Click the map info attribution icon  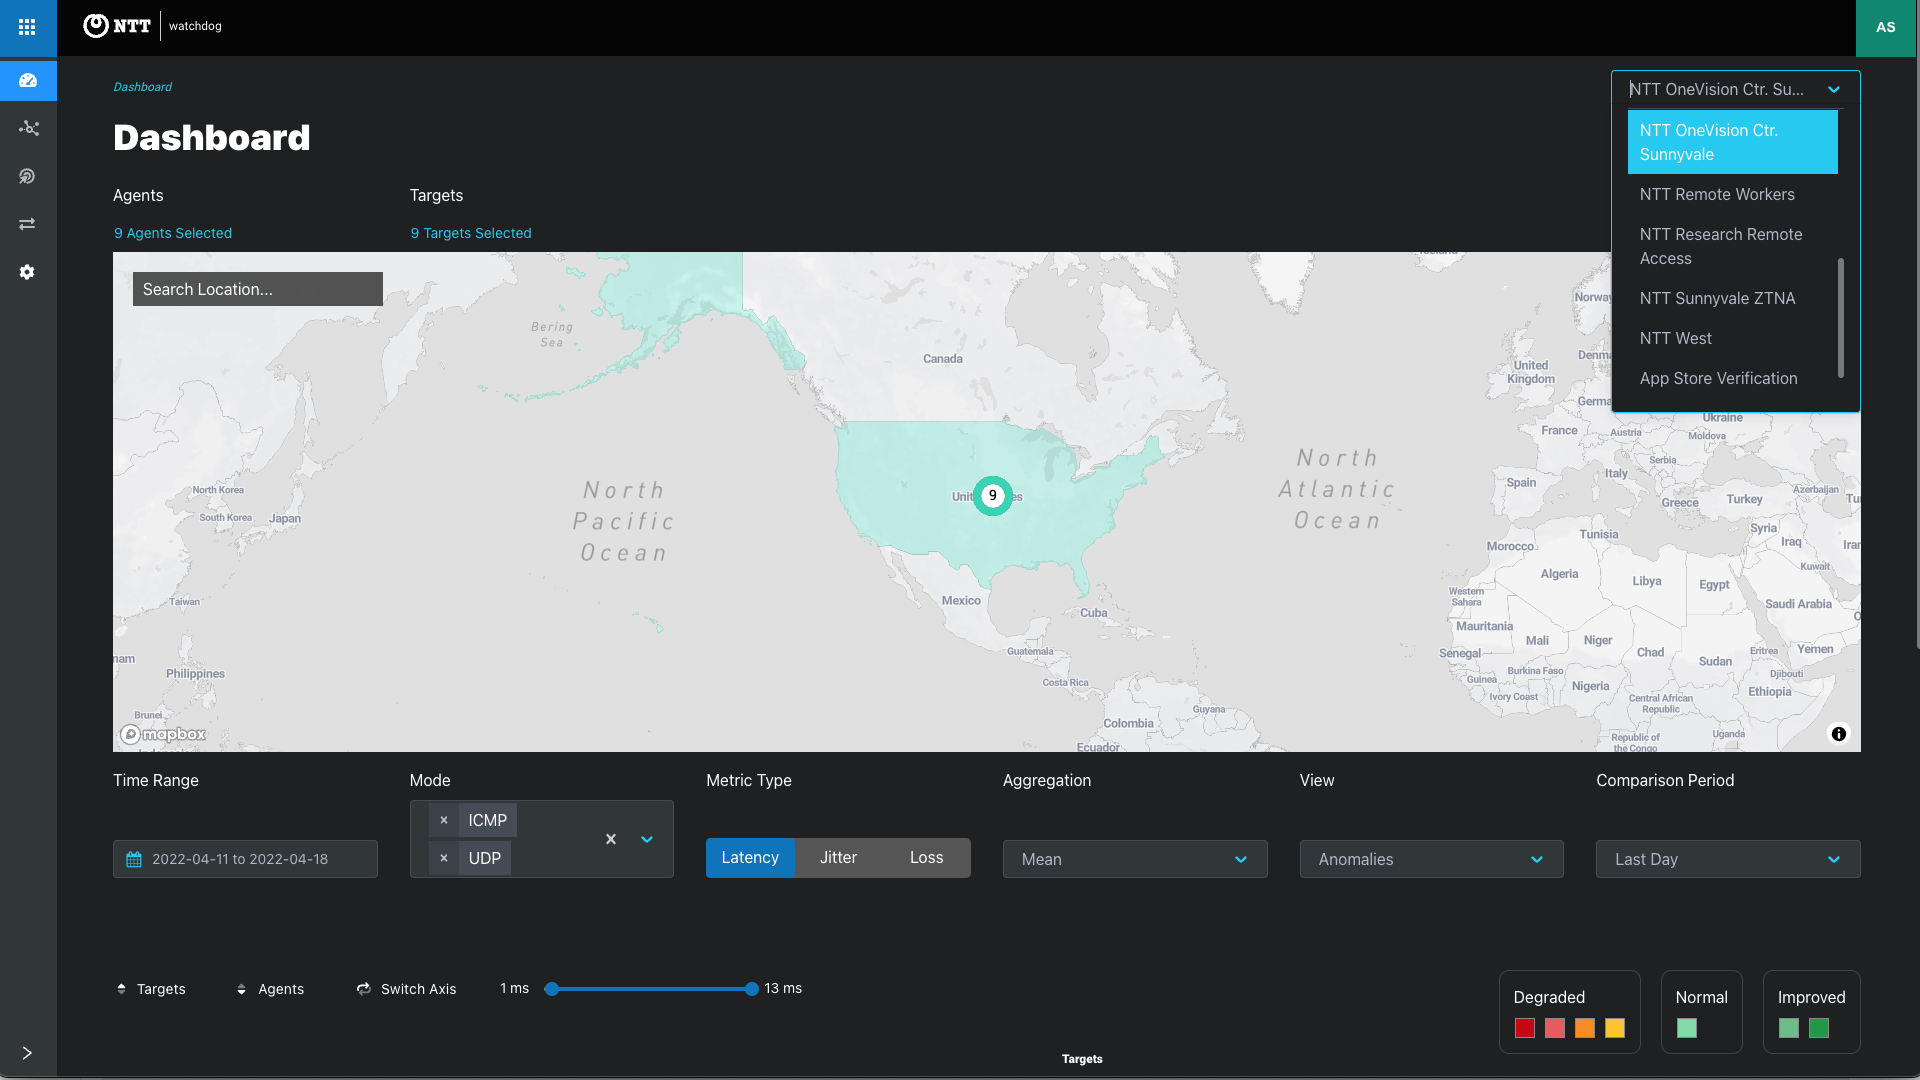1838,734
